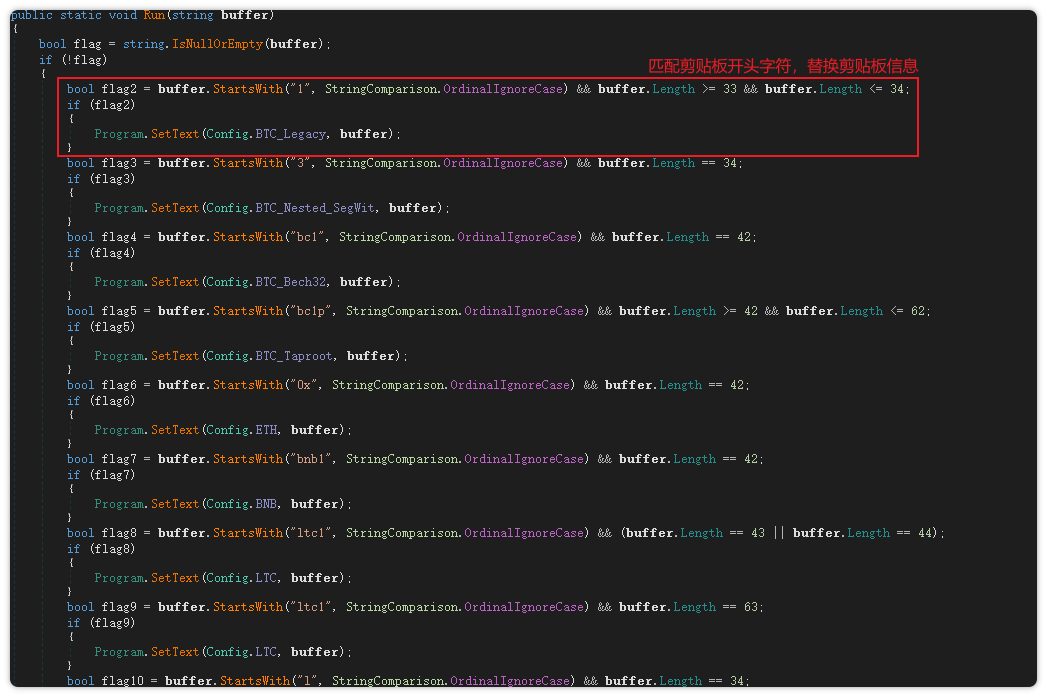Click the "0x" string literal
This screenshot has height=697, width=1047.
307,385
